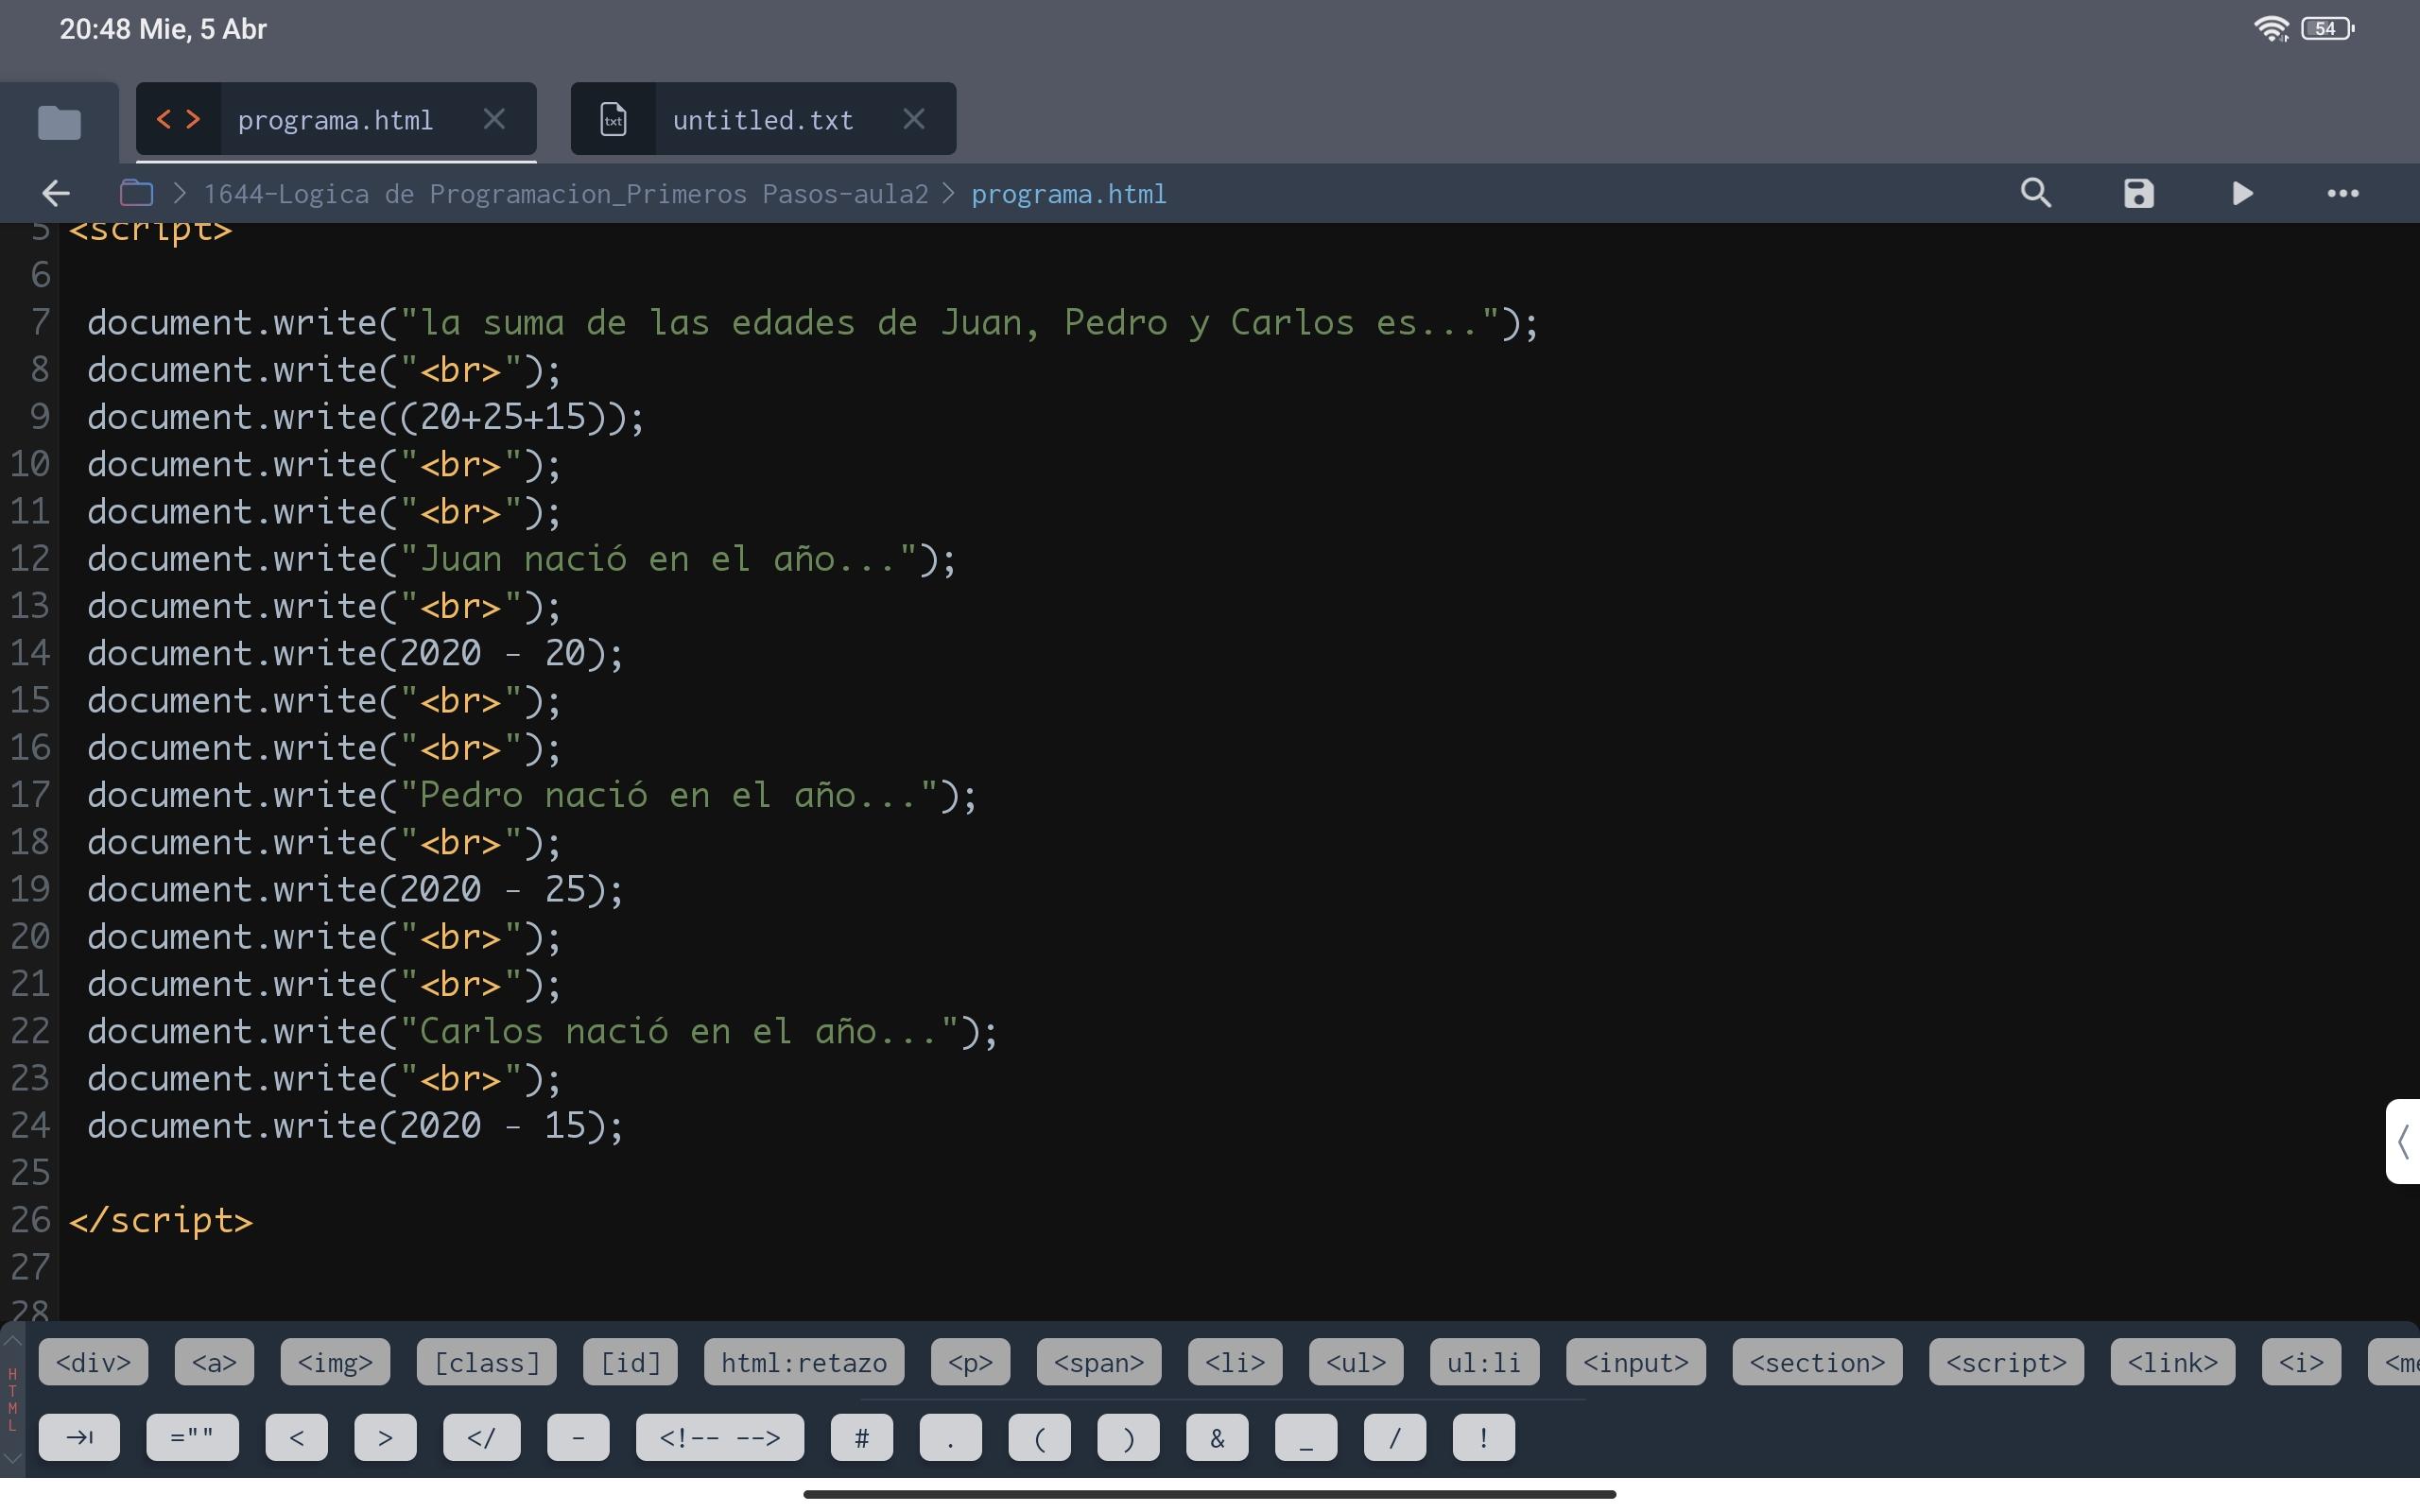Open the root folder in breadcrumb
This screenshot has height=1512, width=2420.
click(136, 192)
